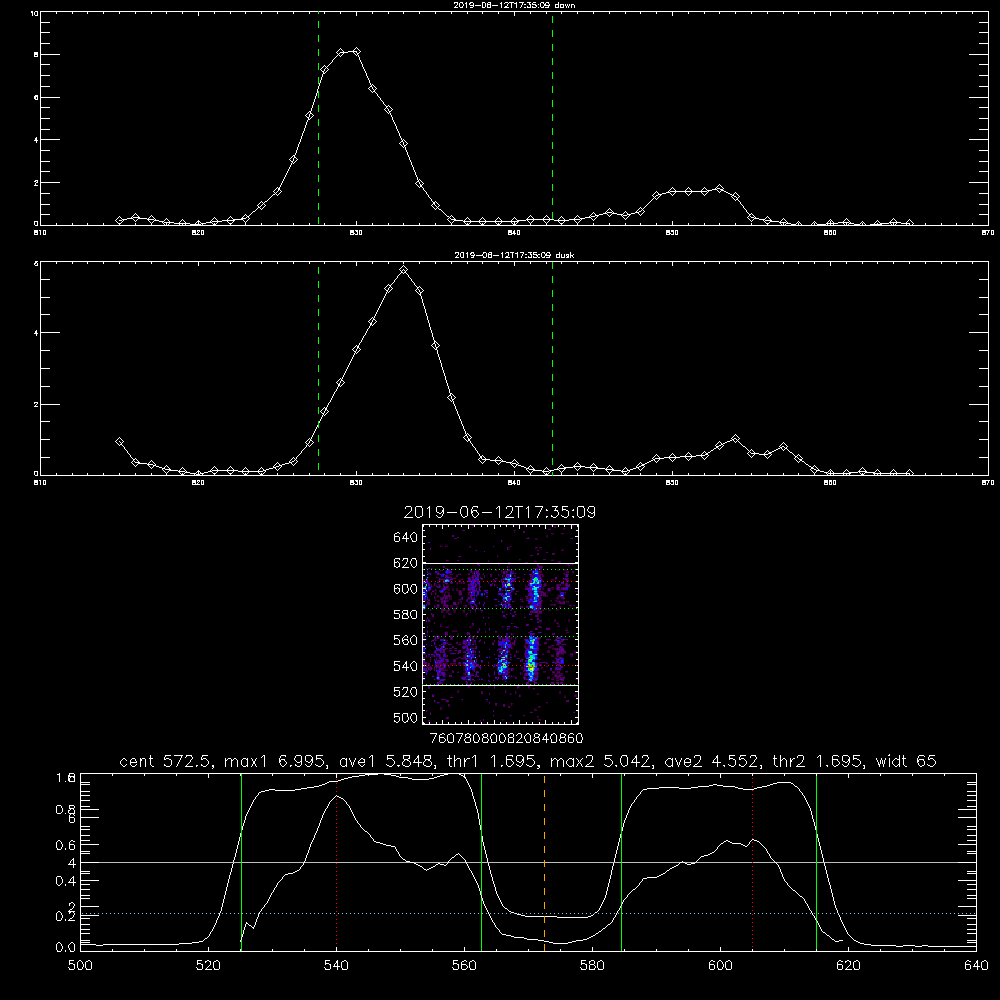Click x-axis label 560 on bottom profile plot

click(464, 966)
